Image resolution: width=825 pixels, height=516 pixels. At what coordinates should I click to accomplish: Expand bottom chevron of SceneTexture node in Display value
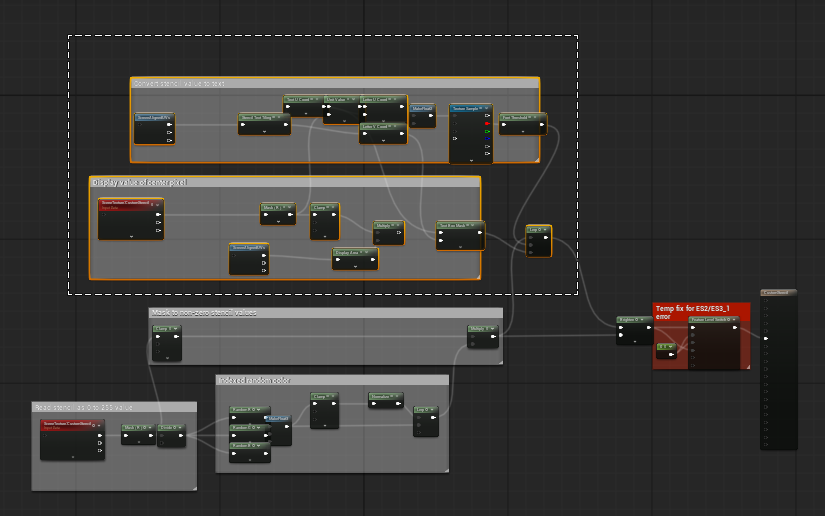131,237
